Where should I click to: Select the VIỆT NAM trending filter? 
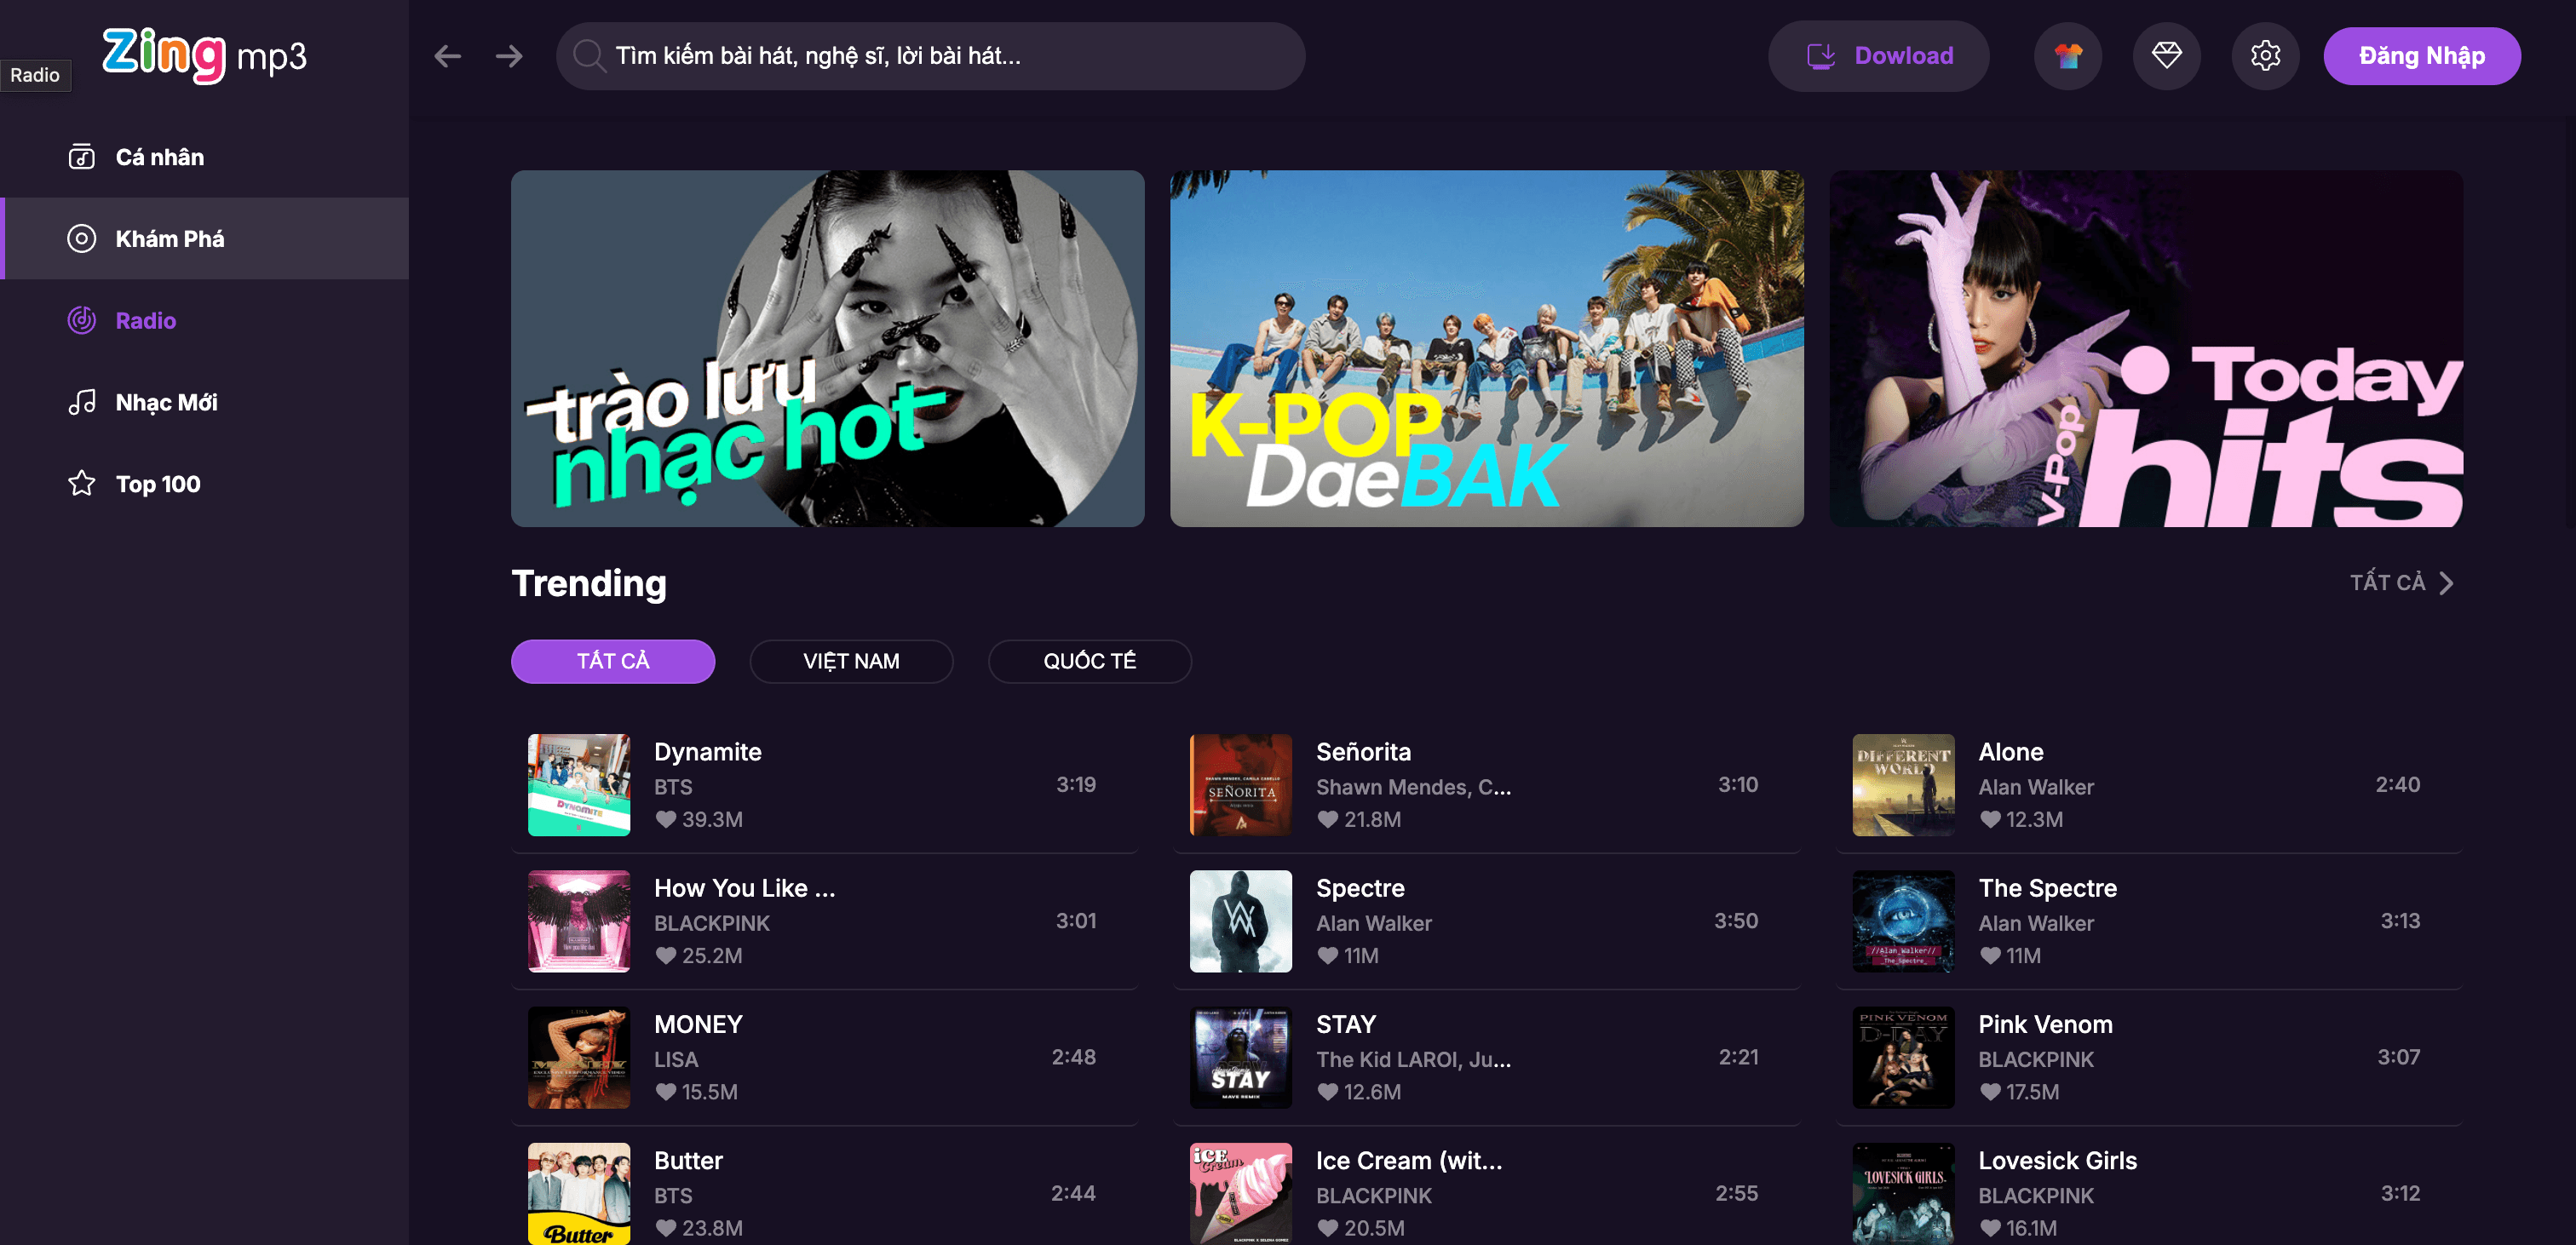coord(851,661)
